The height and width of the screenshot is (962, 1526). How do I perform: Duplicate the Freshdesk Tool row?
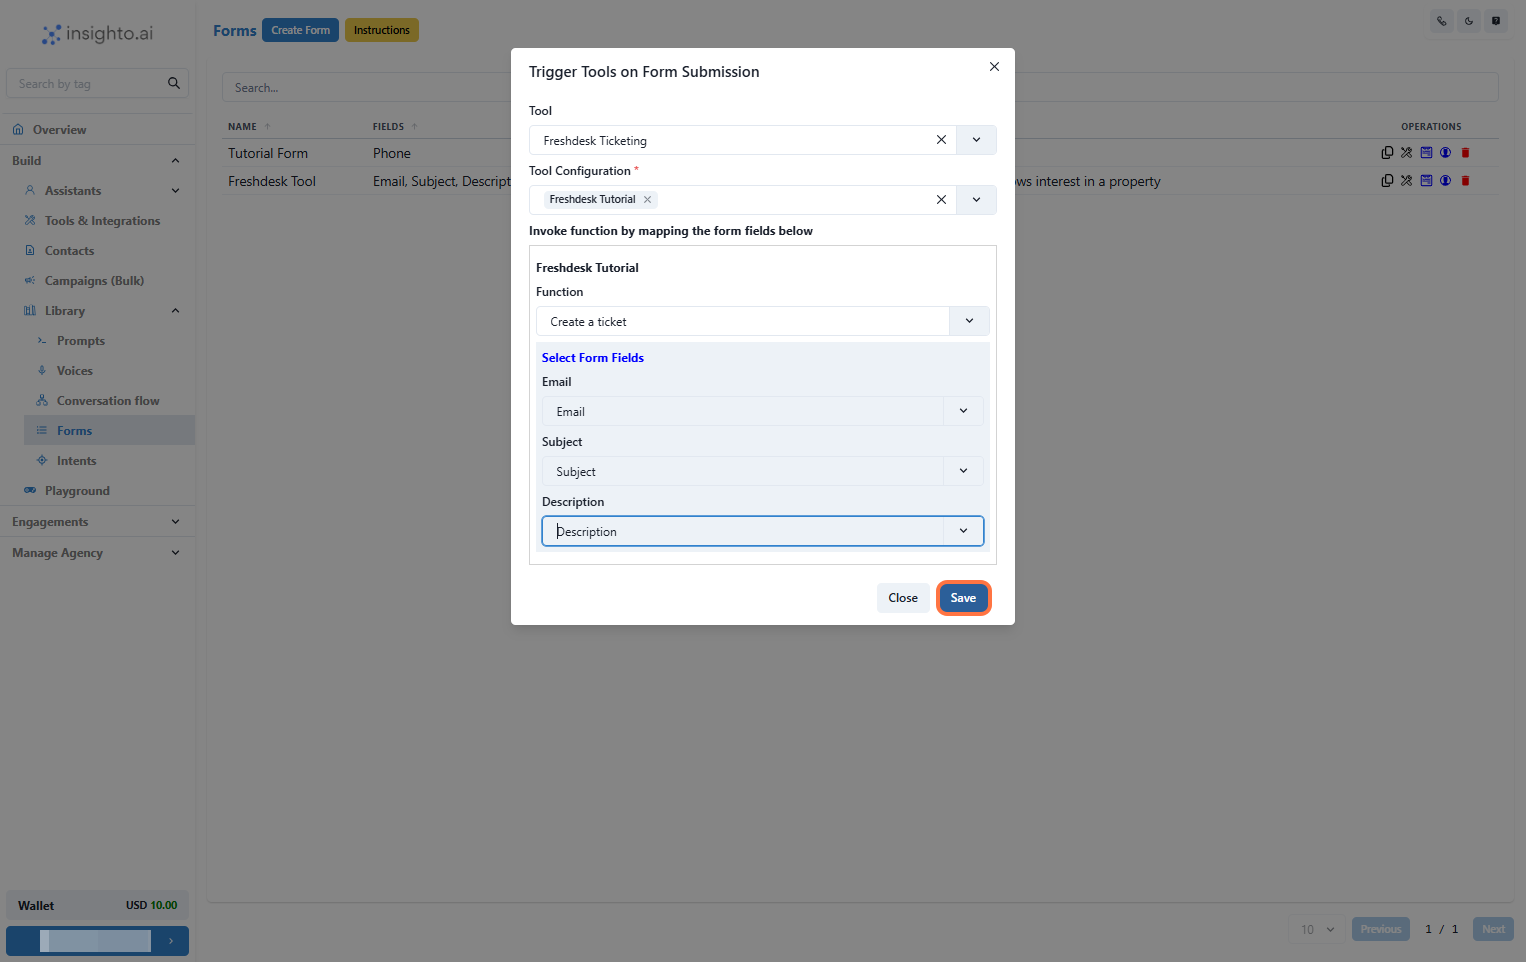click(x=1387, y=181)
